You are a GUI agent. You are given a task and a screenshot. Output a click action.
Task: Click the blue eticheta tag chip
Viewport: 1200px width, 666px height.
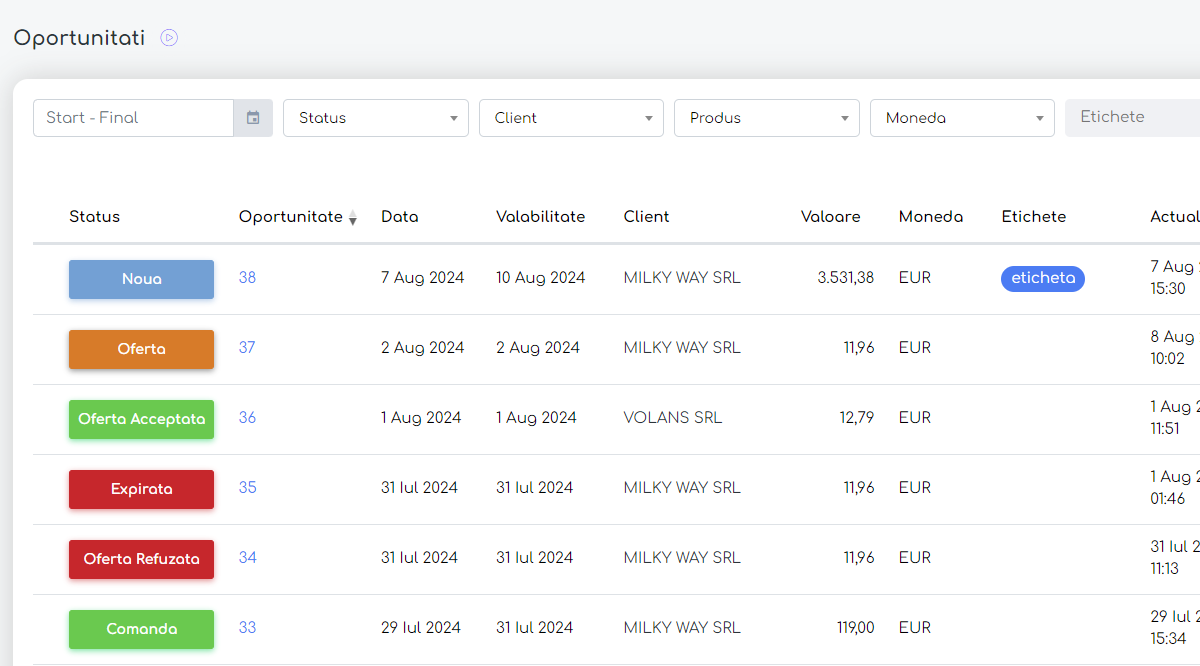(1042, 279)
